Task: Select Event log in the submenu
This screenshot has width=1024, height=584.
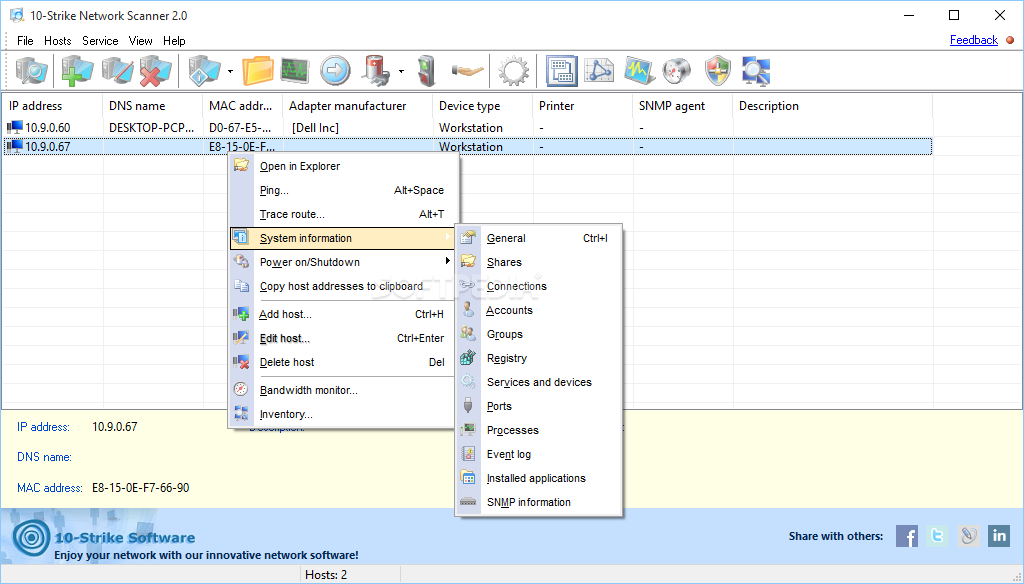Action: point(538,454)
